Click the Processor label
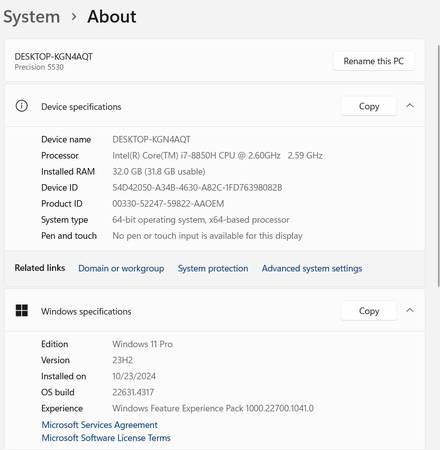The width and height of the screenshot is (440, 450). pos(60,156)
